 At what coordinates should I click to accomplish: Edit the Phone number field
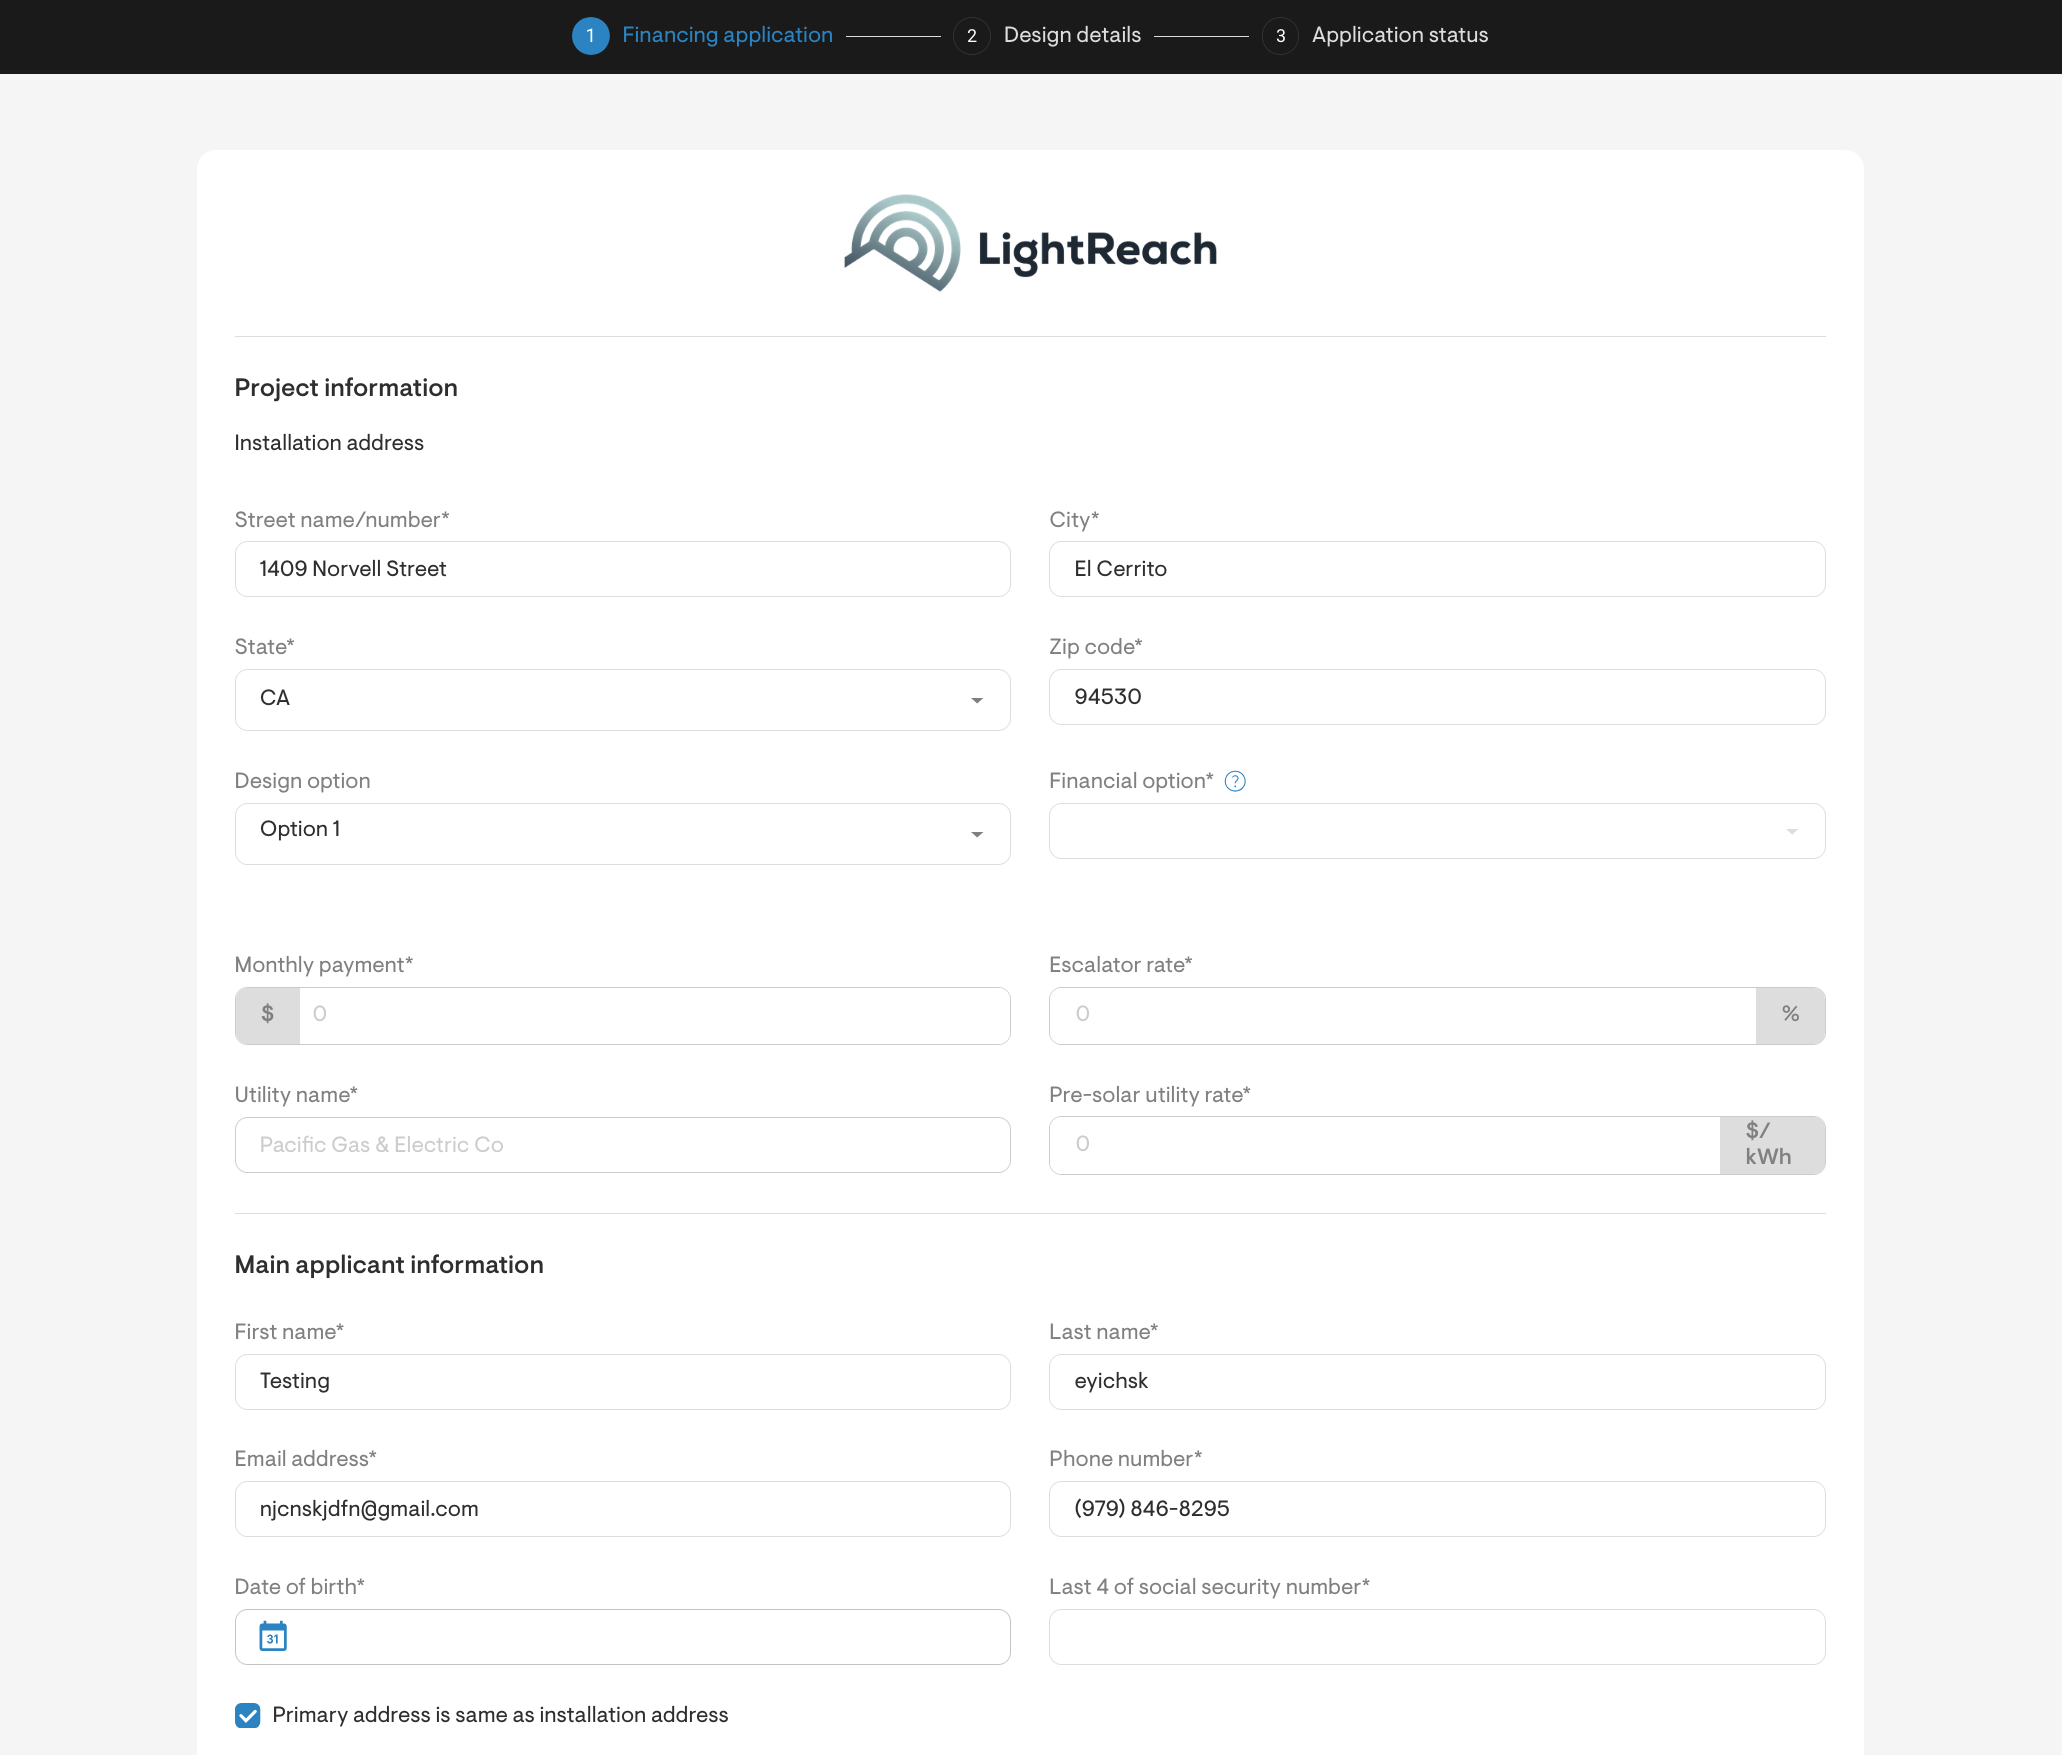1437,1509
